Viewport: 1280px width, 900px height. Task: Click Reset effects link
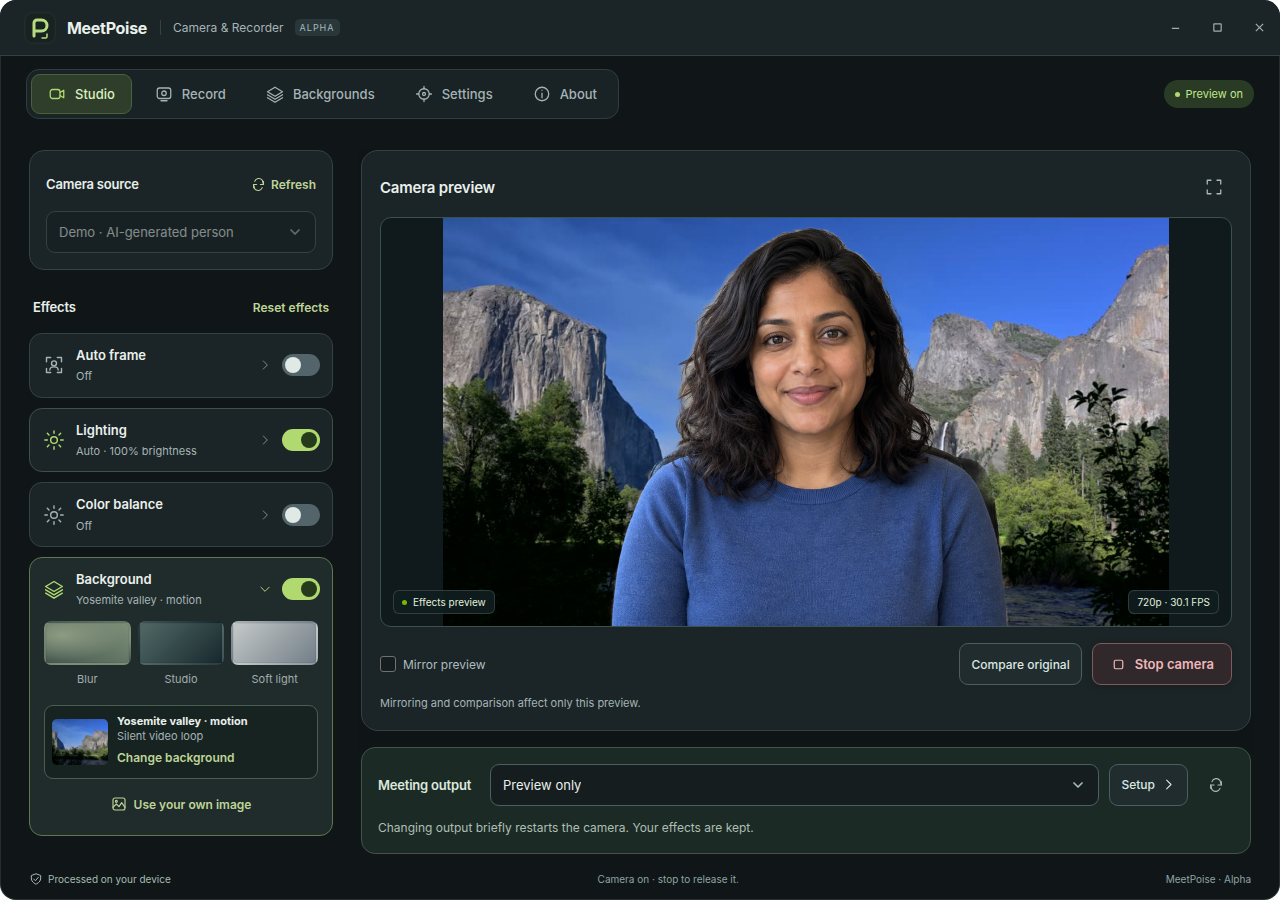(x=291, y=308)
